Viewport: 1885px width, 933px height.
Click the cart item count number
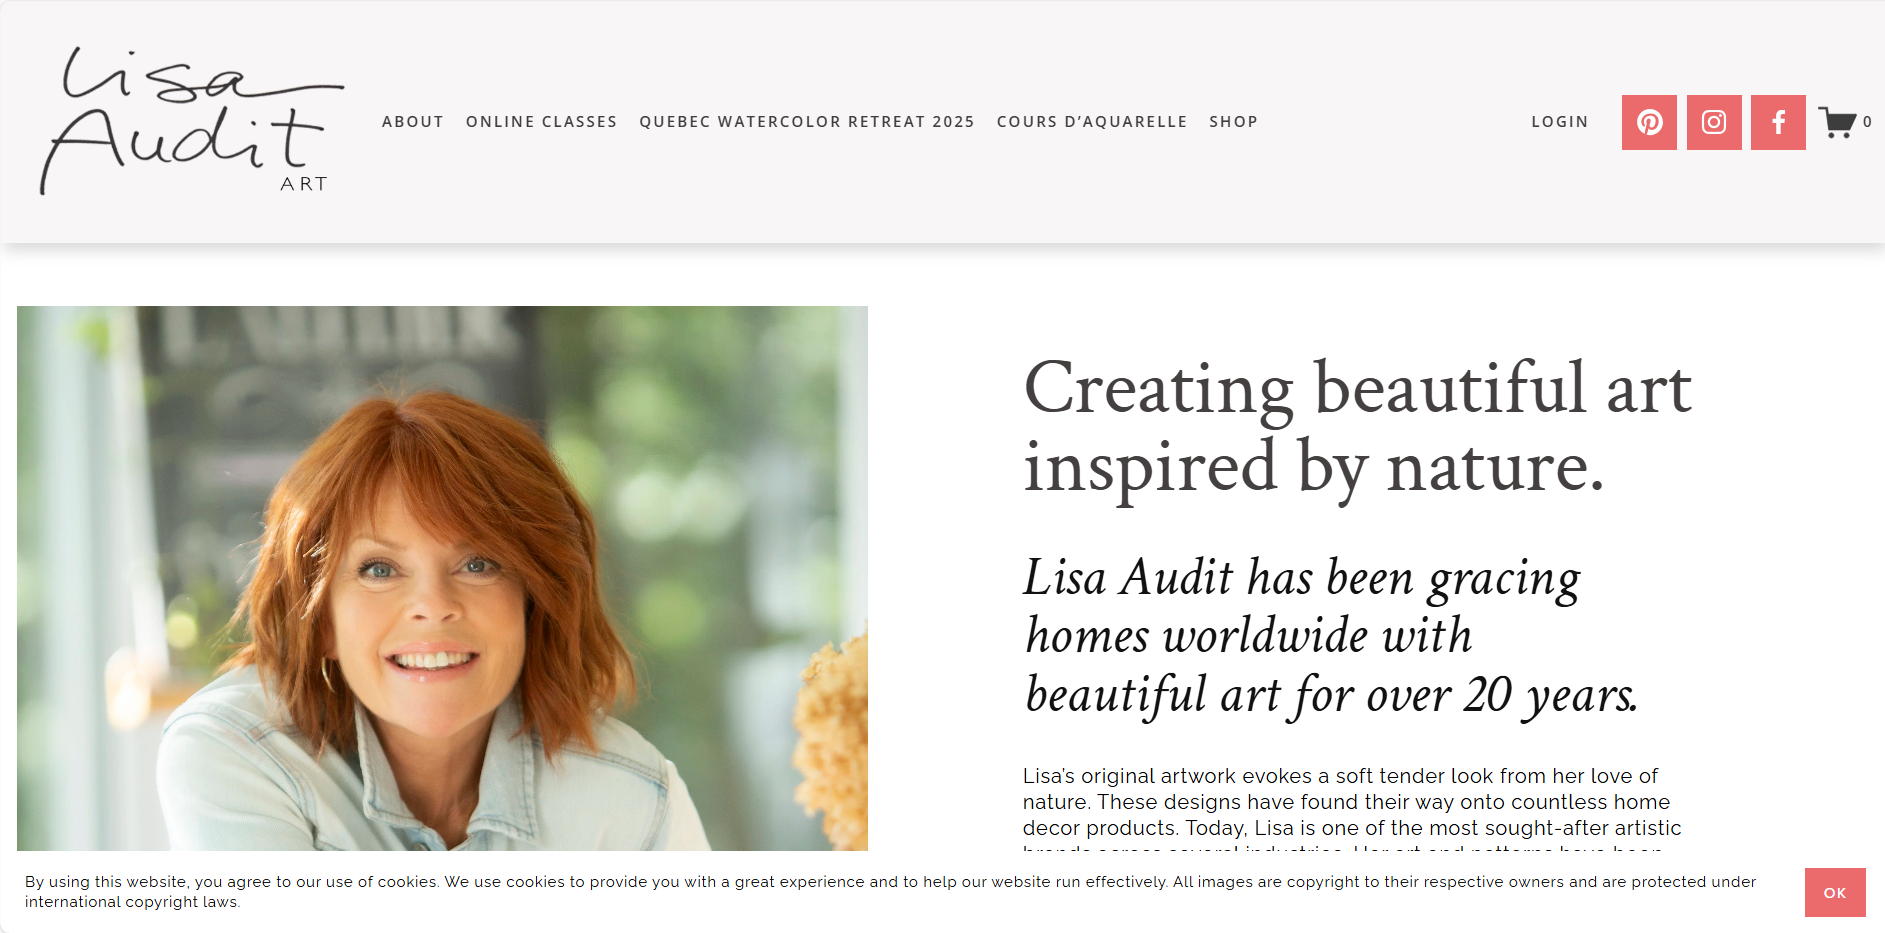pyautogui.click(x=1867, y=122)
